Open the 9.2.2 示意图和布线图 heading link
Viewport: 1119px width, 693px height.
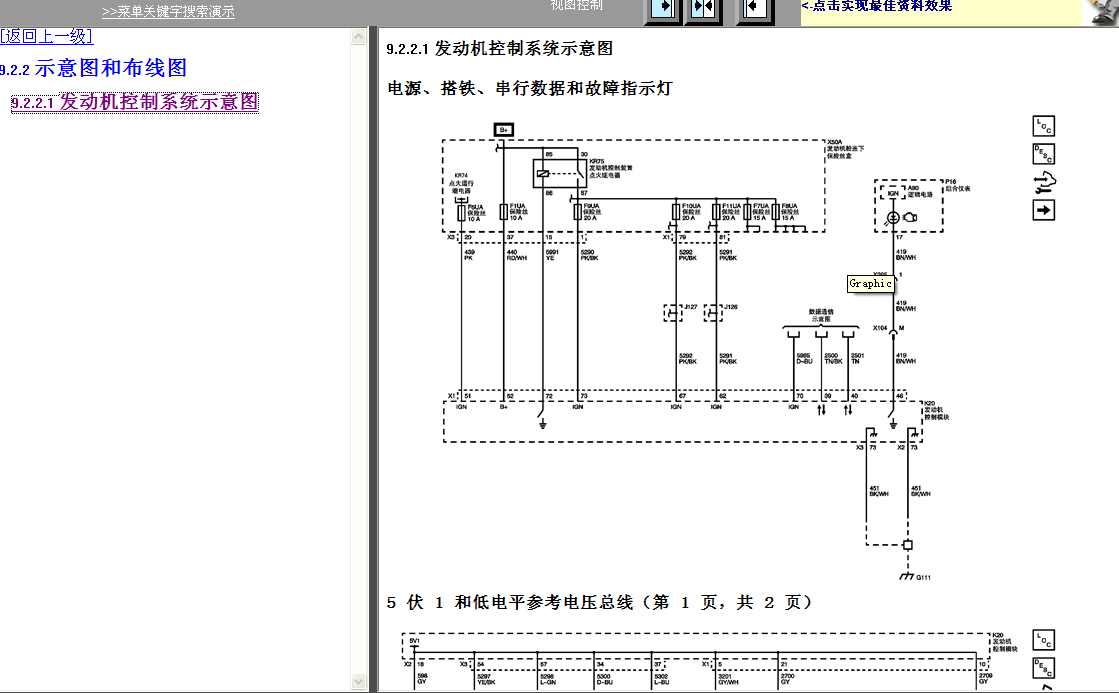[x=93, y=69]
